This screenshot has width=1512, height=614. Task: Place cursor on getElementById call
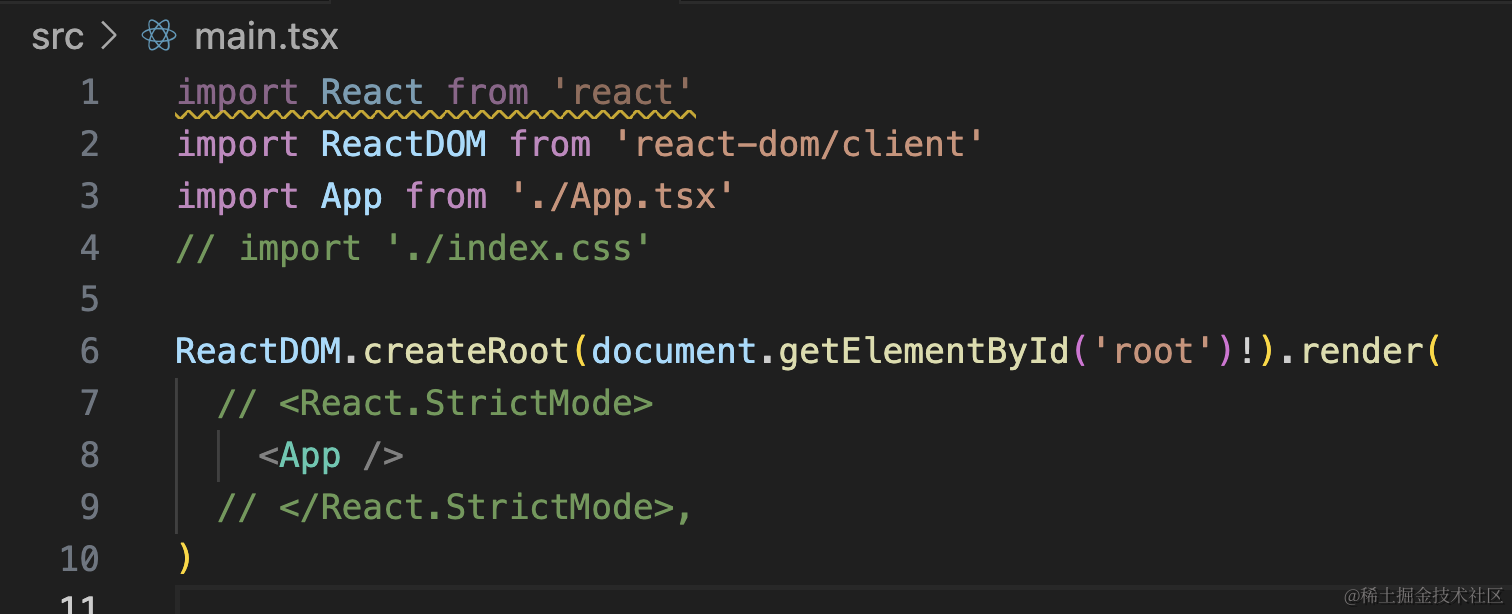click(924, 351)
